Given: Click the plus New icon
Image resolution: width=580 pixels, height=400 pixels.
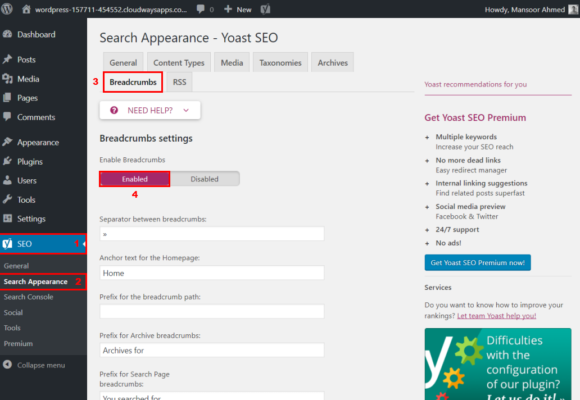Looking at the screenshot, I should click(x=228, y=9).
